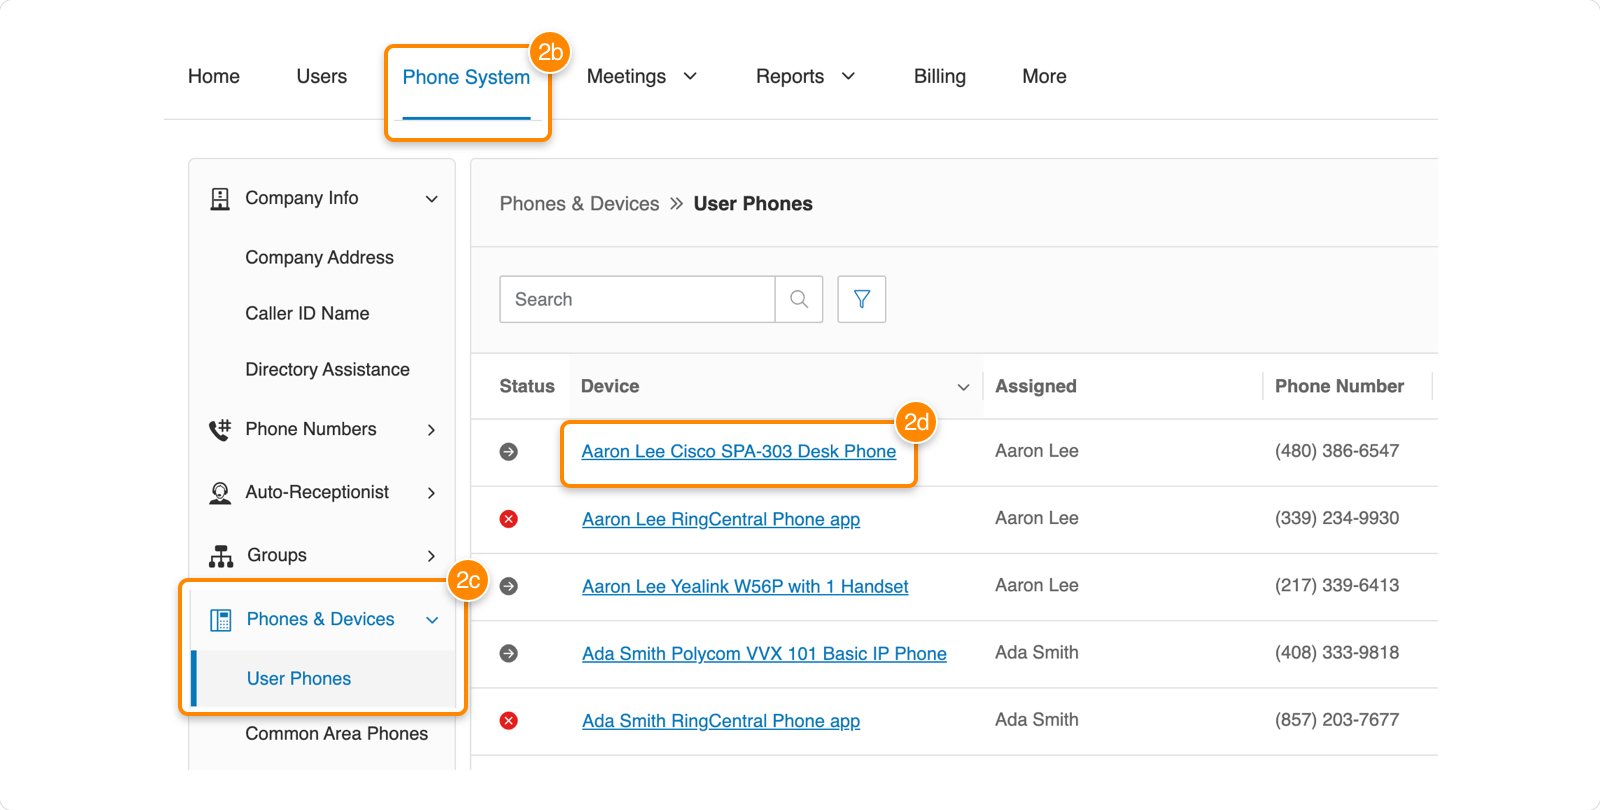The image size is (1600, 810).
Task: Collapse the Company Info section
Action: pos(431,199)
